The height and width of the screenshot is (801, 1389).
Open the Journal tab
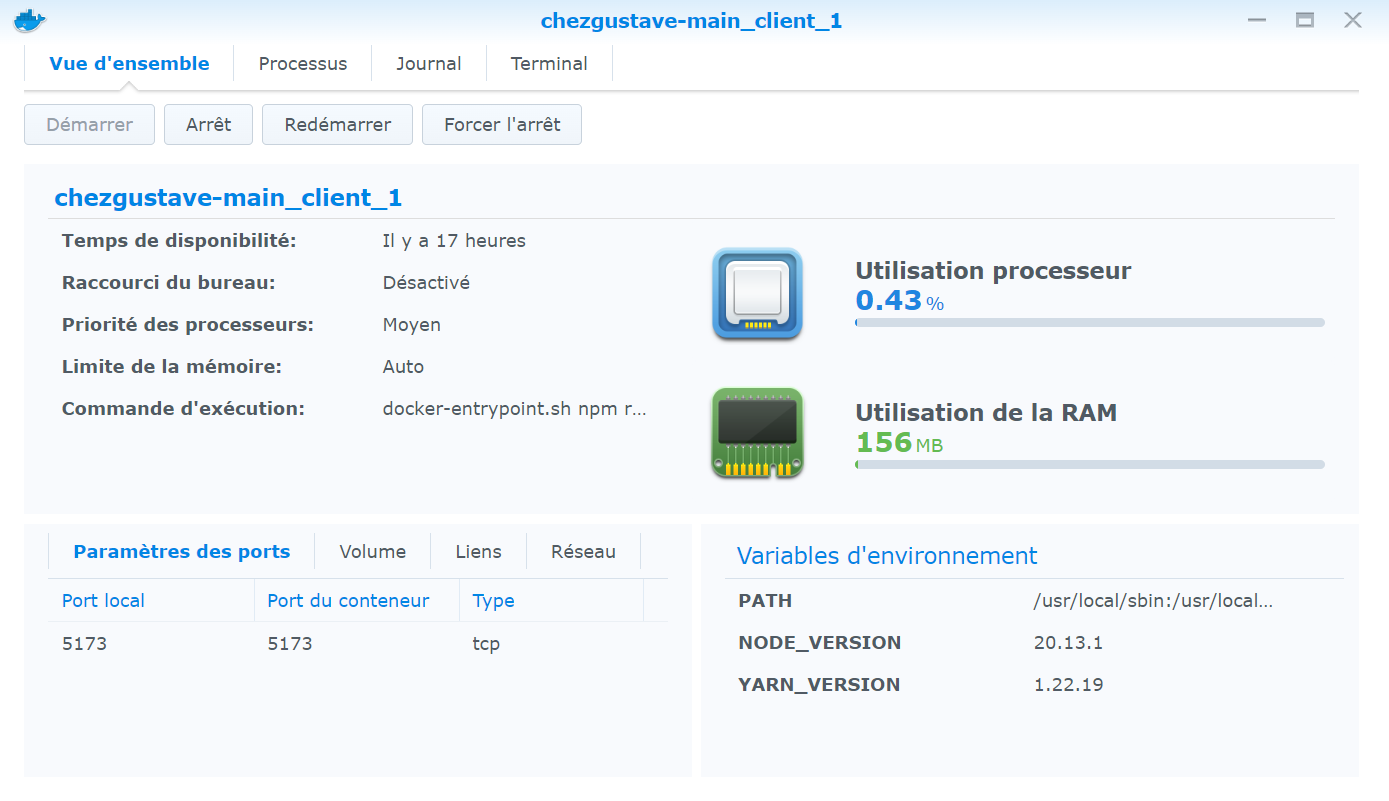(x=428, y=64)
